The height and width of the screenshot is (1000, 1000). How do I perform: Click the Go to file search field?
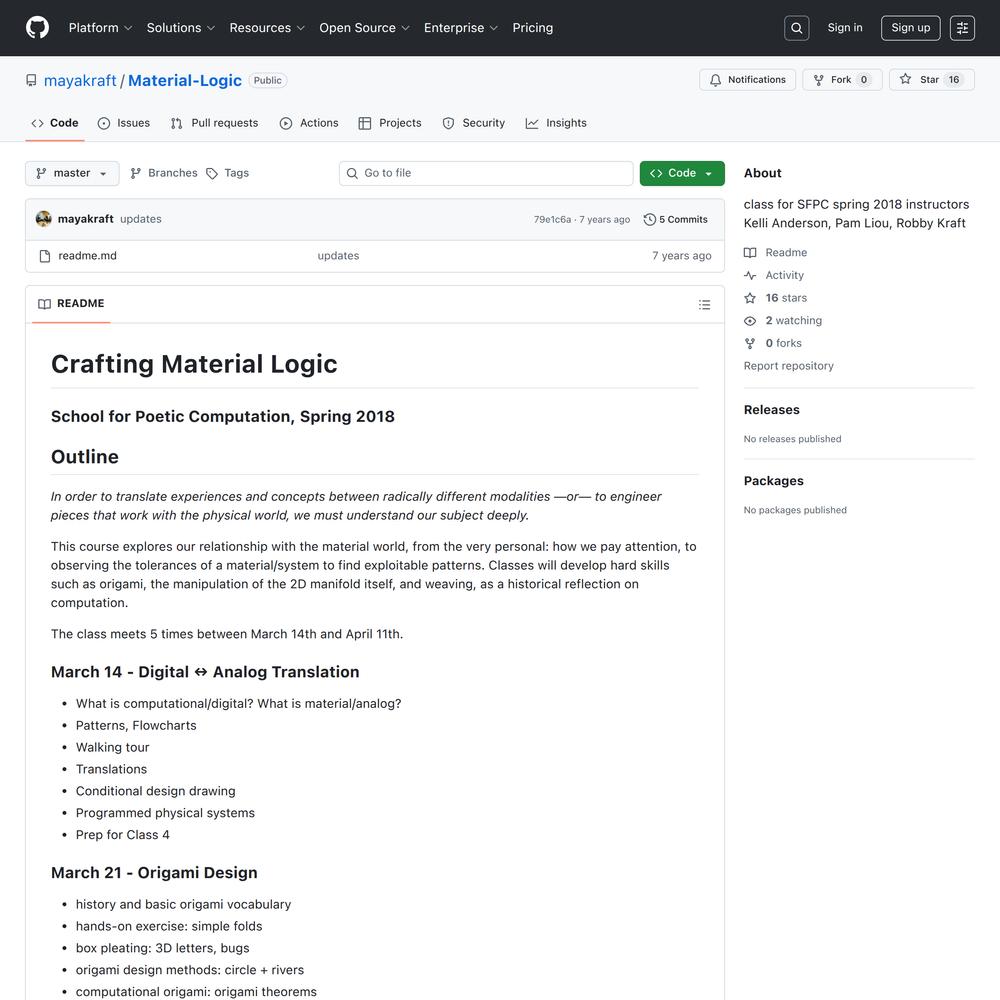pos(486,174)
